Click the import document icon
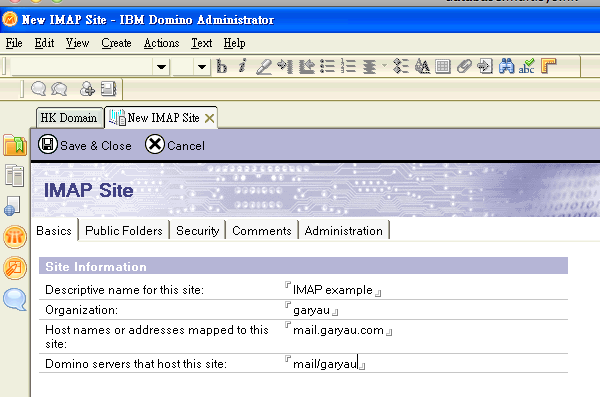The width and height of the screenshot is (600, 397). pyautogui.click(x=485, y=67)
